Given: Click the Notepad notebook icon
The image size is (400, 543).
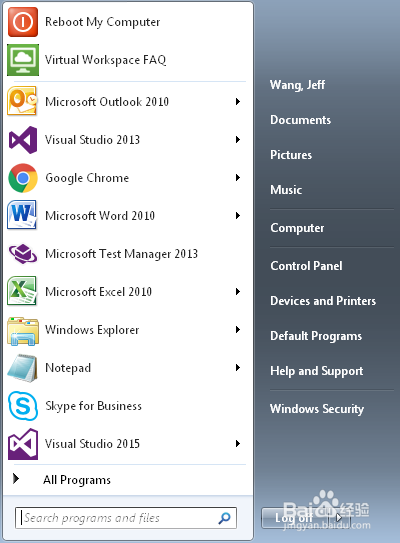Looking at the screenshot, I should click(23, 368).
